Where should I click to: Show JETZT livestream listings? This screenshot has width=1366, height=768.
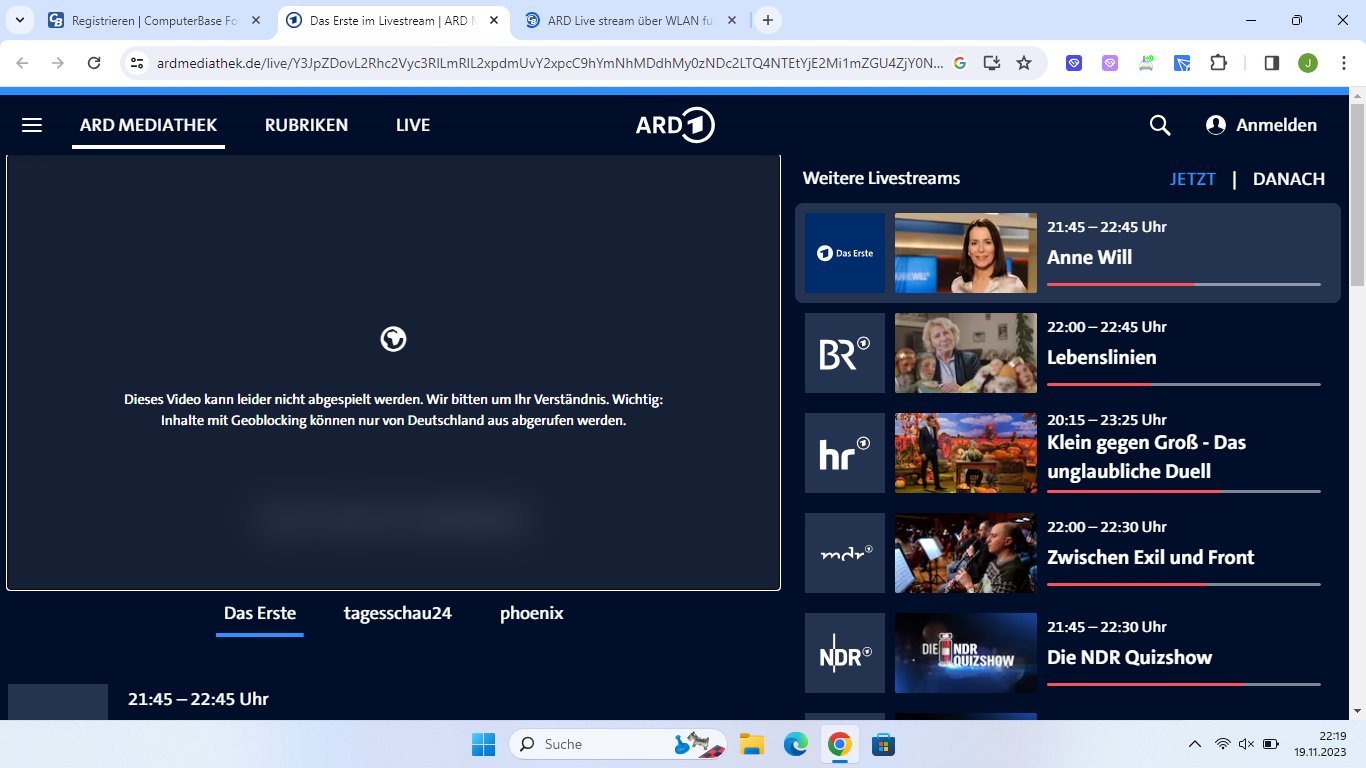(x=1193, y=179)
